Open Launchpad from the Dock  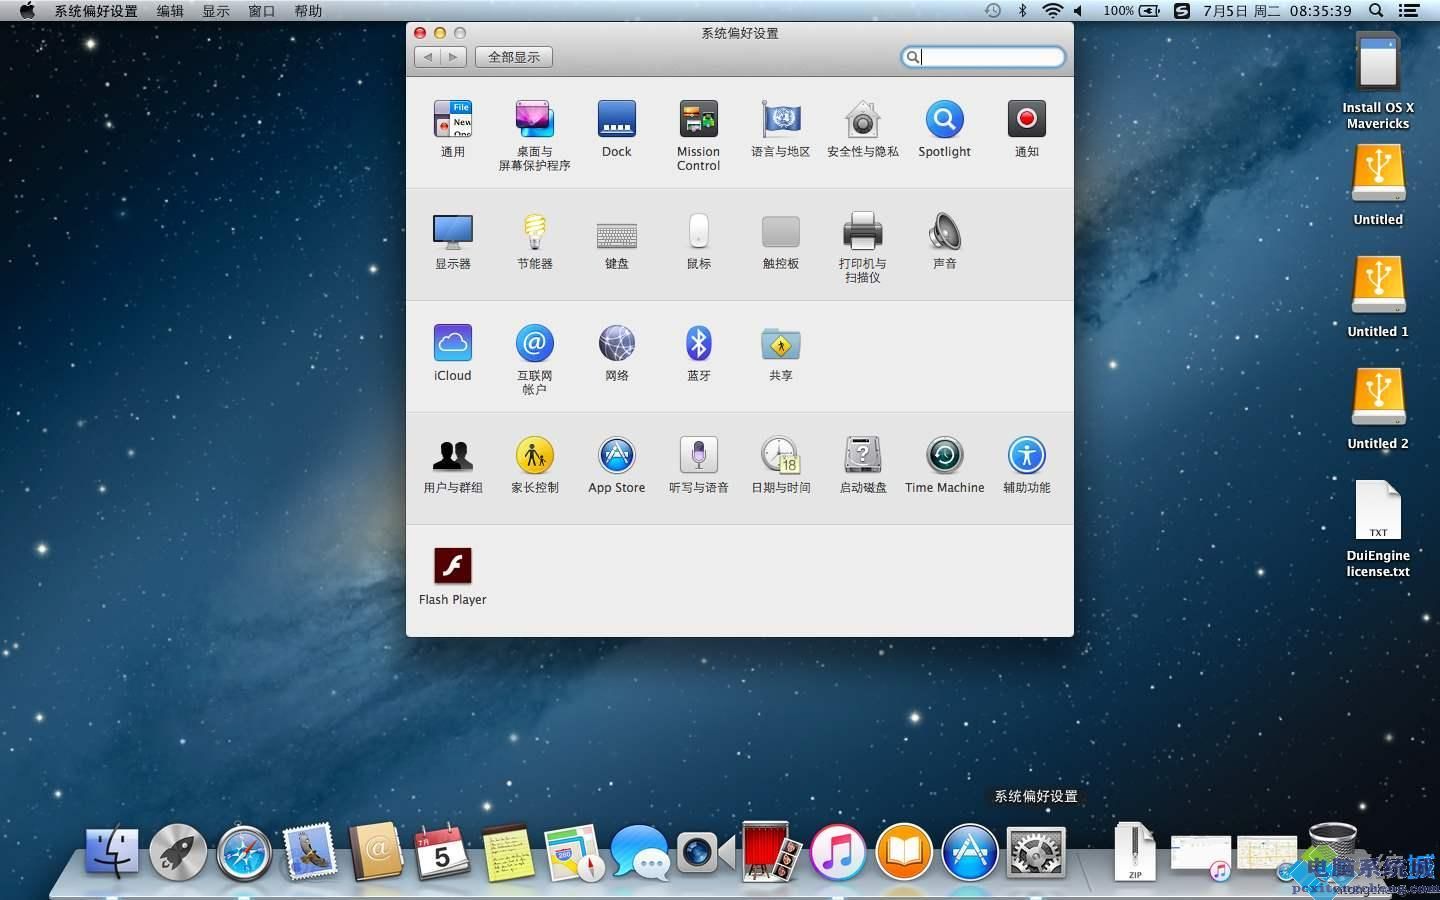(178, 853)
